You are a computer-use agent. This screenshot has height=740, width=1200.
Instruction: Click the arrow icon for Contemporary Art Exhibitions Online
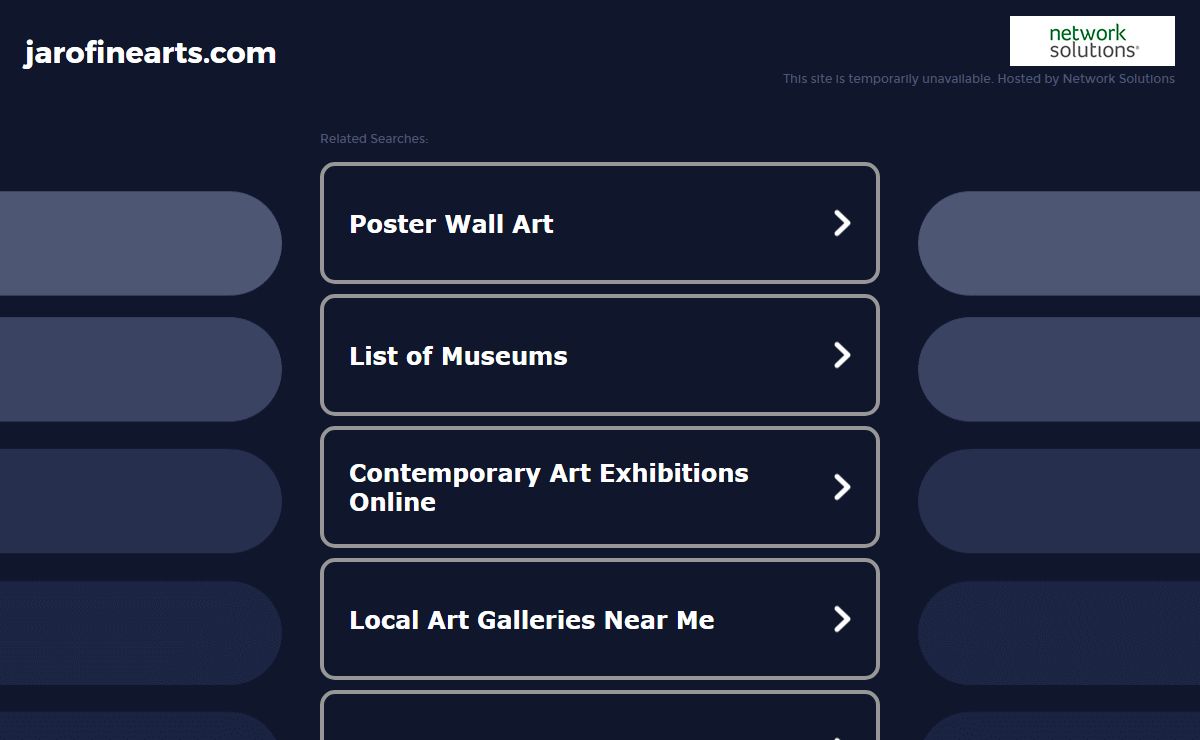(842, 487)
